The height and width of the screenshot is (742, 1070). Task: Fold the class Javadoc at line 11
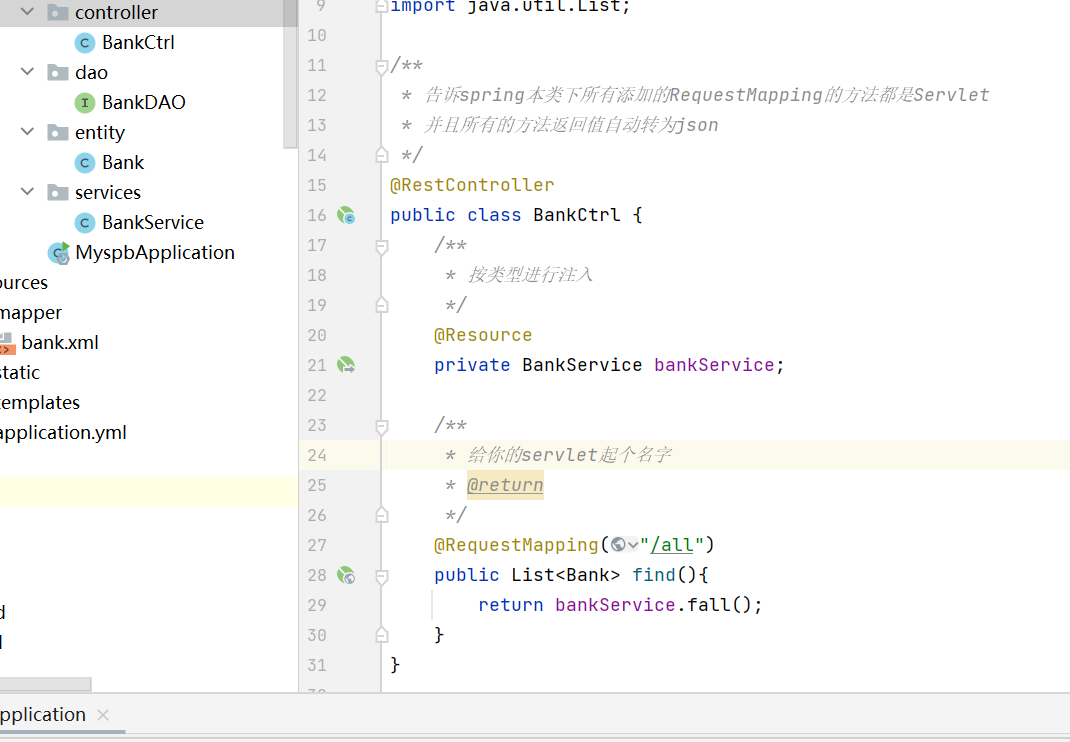point(382,66)
